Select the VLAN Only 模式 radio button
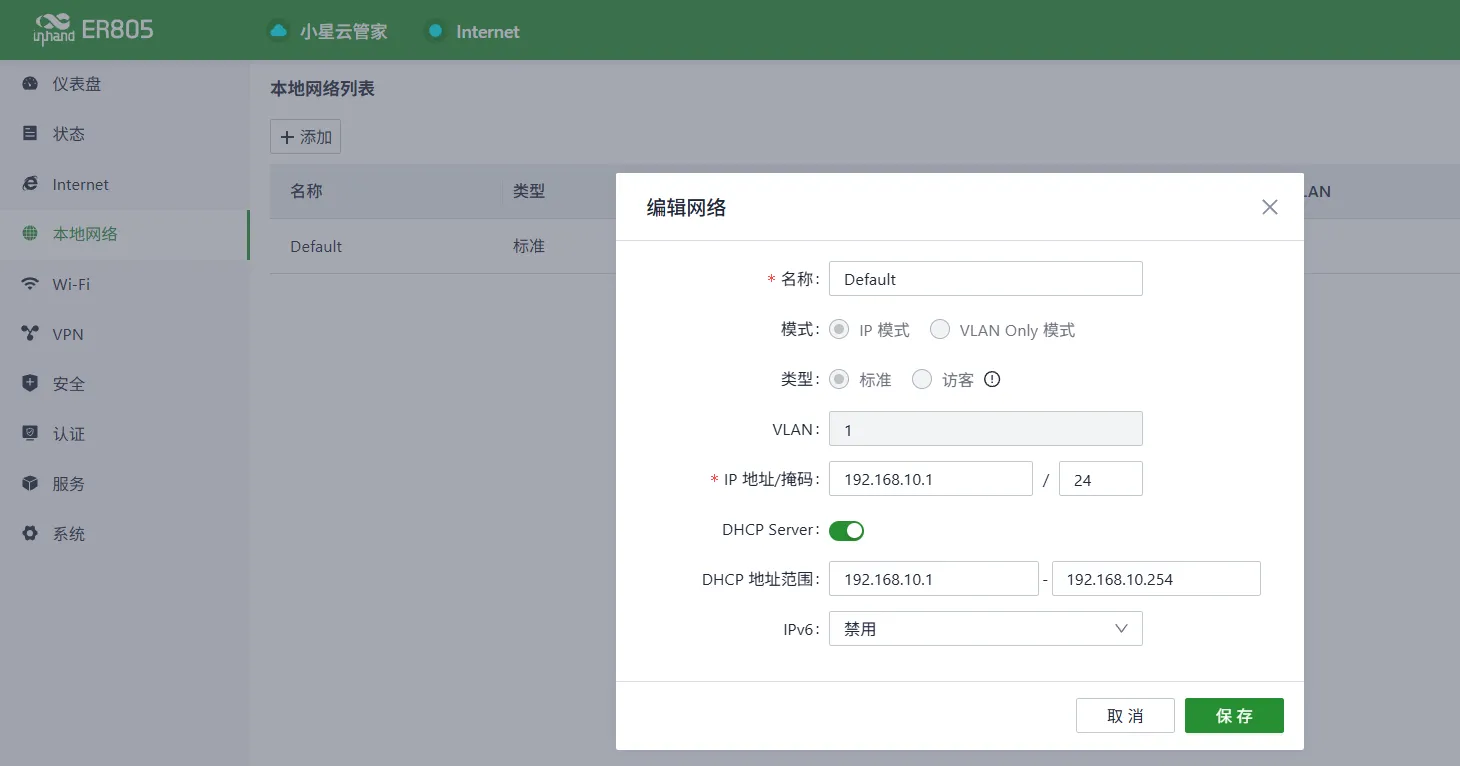The height and width of the screenshot is (766, 1460). 940,329
